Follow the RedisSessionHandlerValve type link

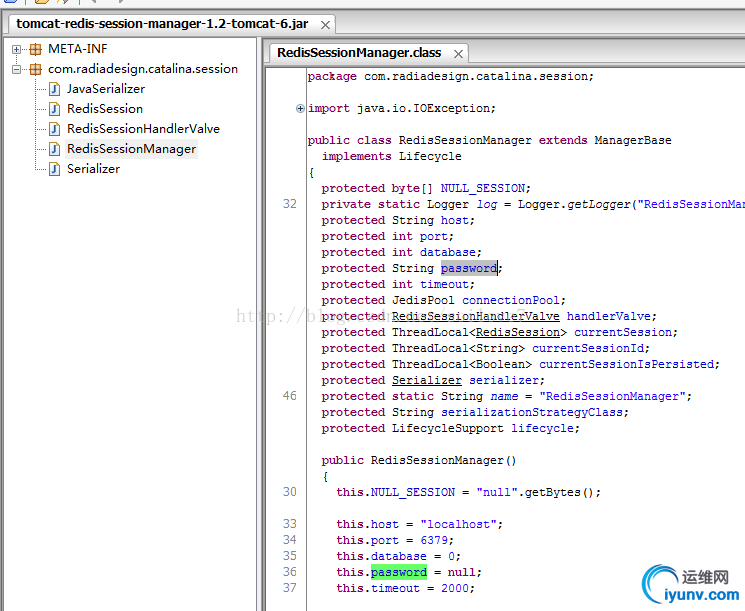tap(476, 316)
